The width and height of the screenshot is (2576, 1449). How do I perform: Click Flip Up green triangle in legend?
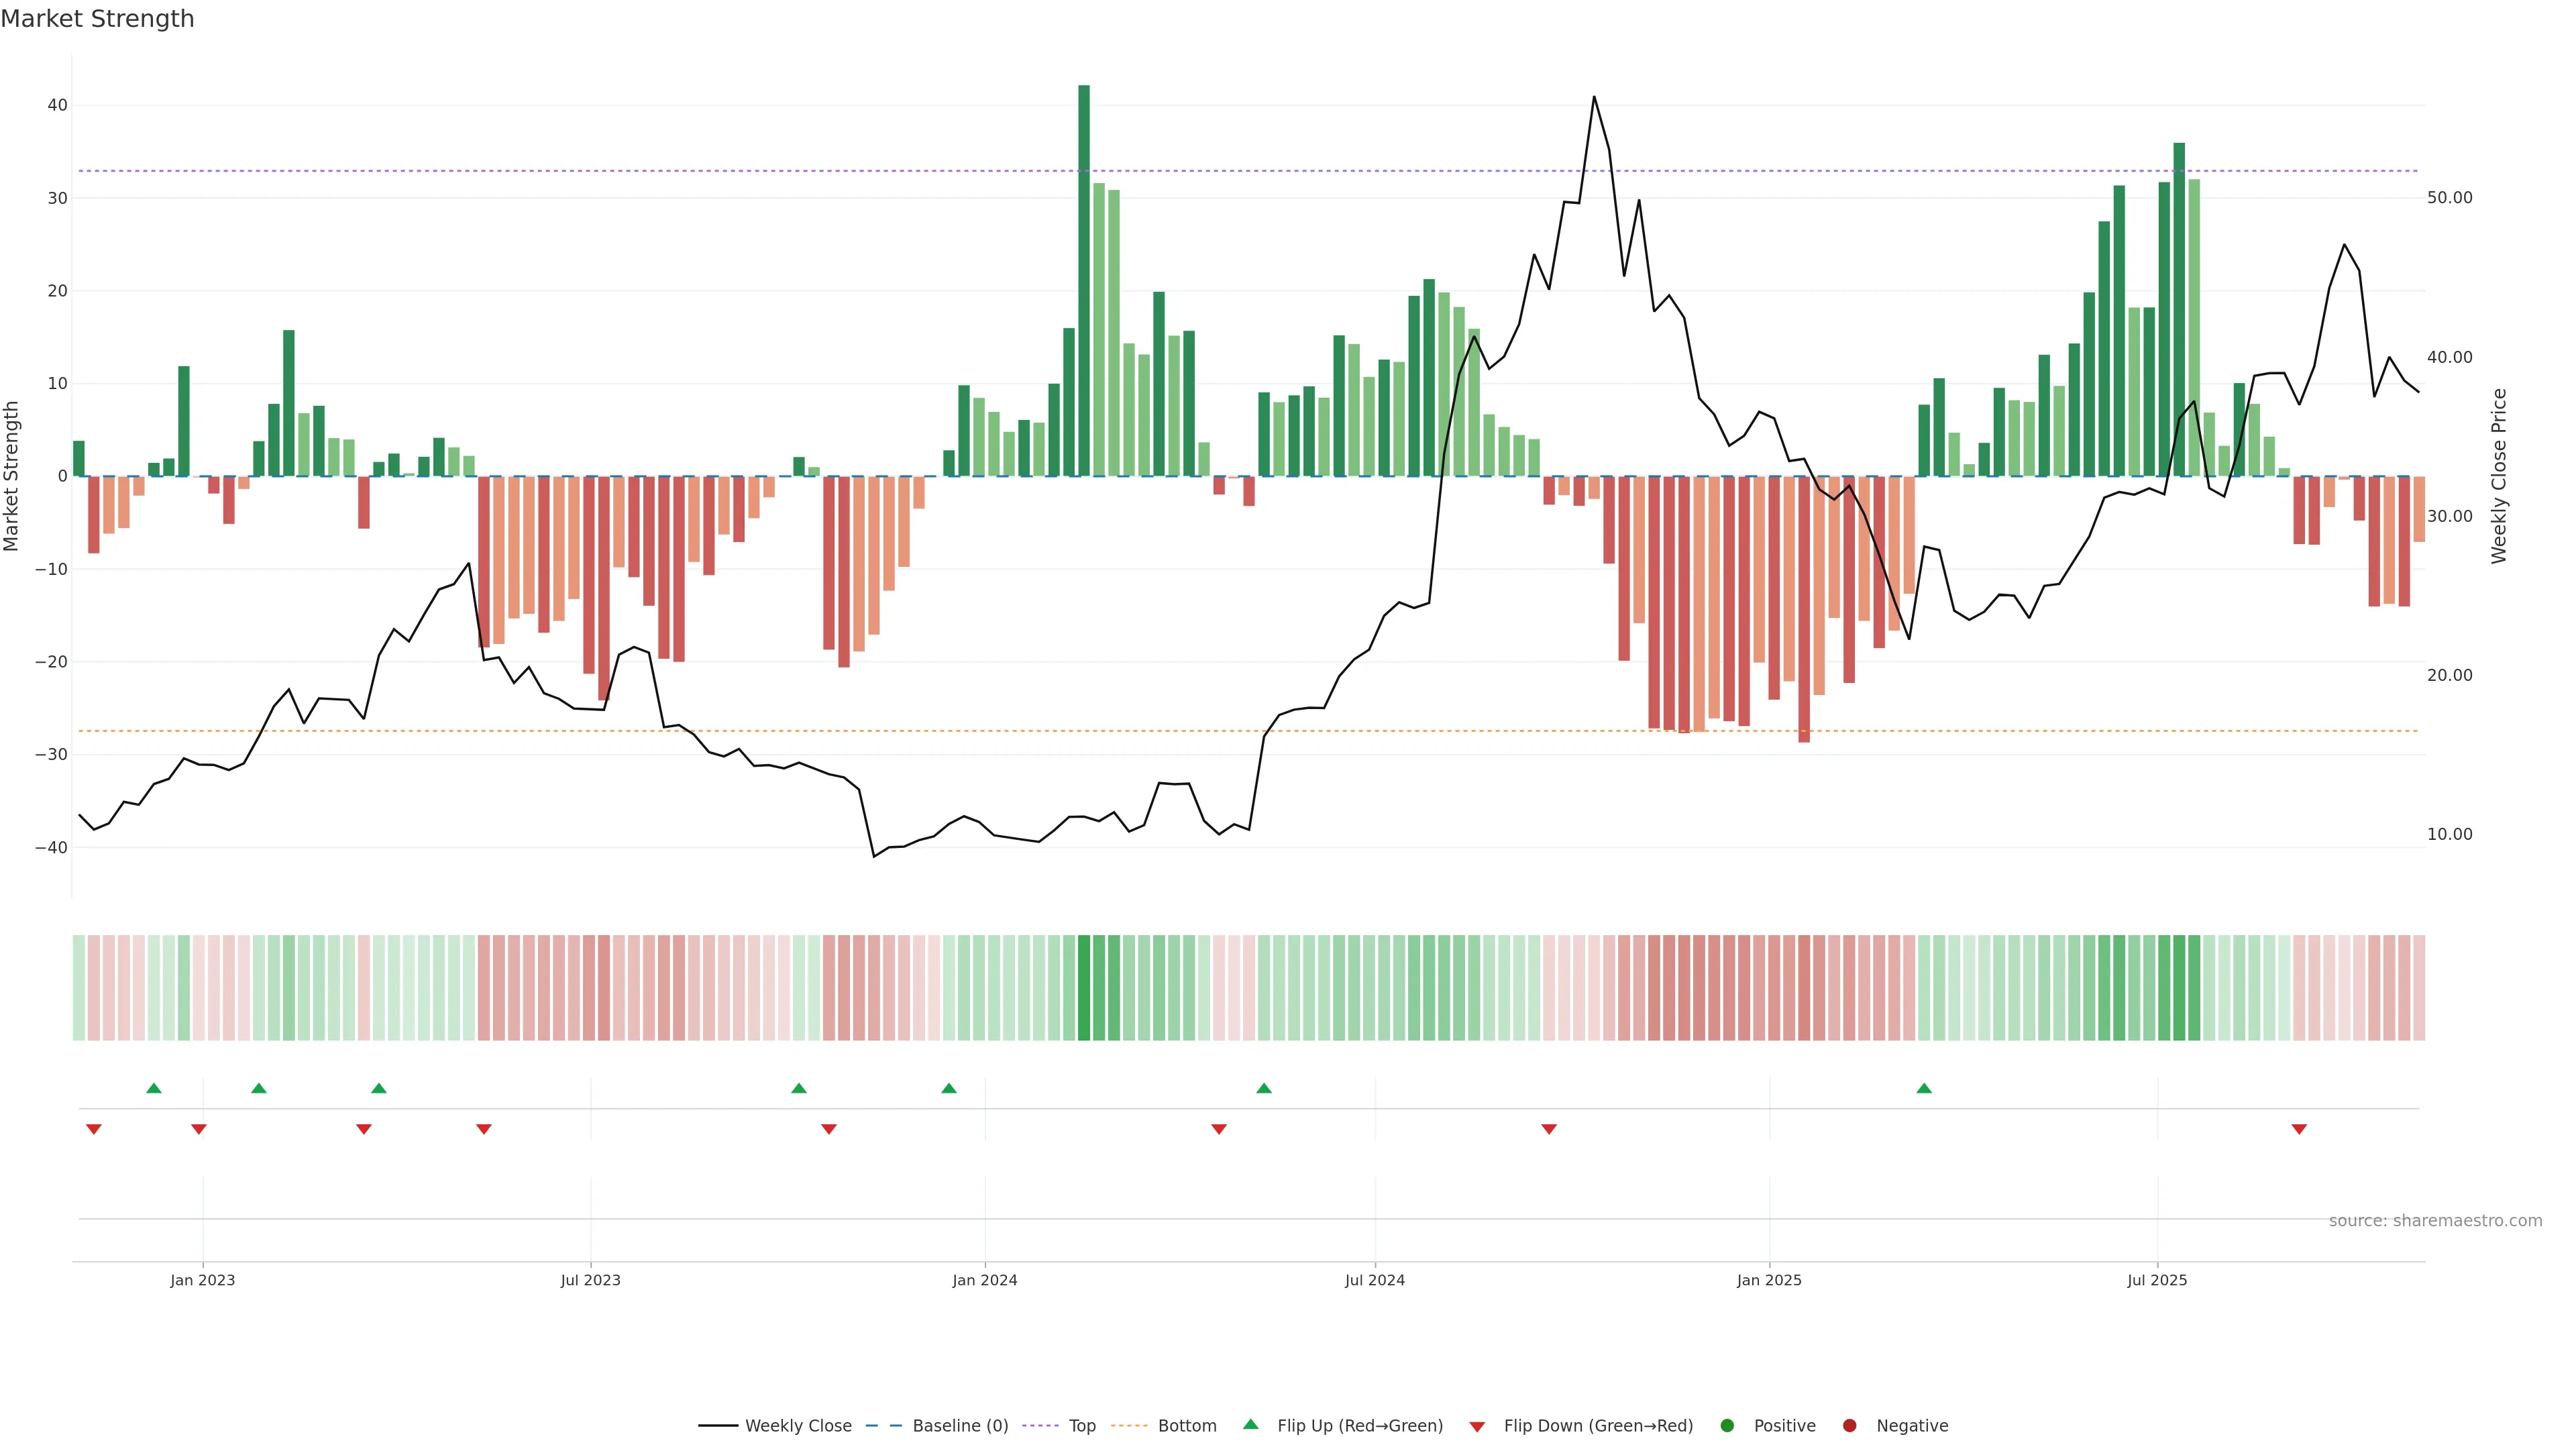click(x=1250, y=1424)
